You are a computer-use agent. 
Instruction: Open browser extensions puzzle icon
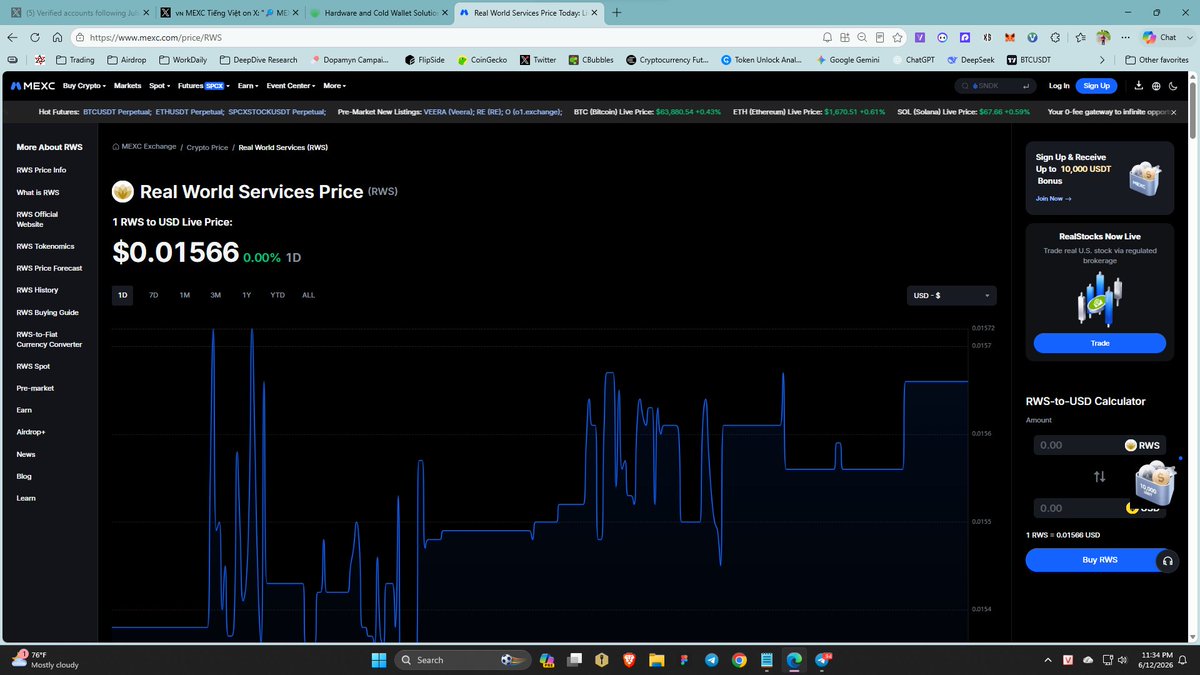tap(1057, 37)
